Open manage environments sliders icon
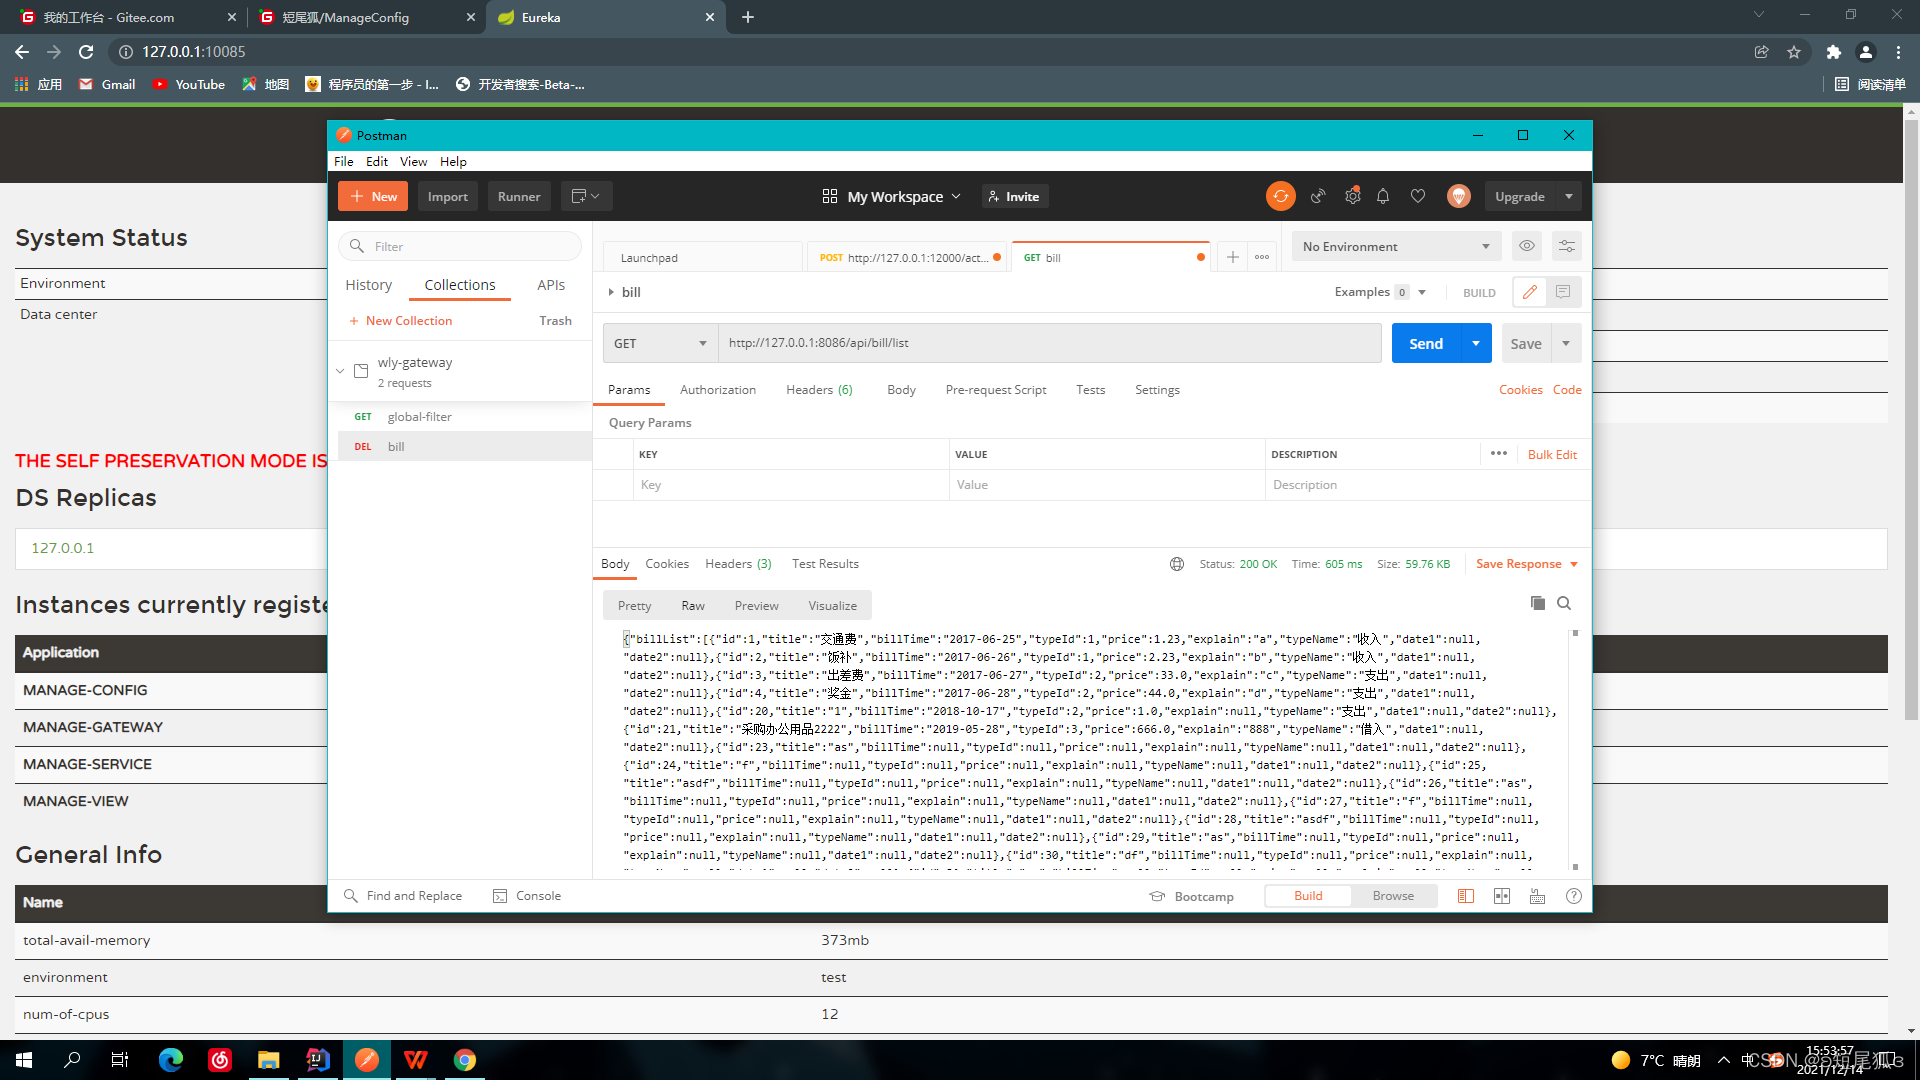 click(x=1566, y=246)
